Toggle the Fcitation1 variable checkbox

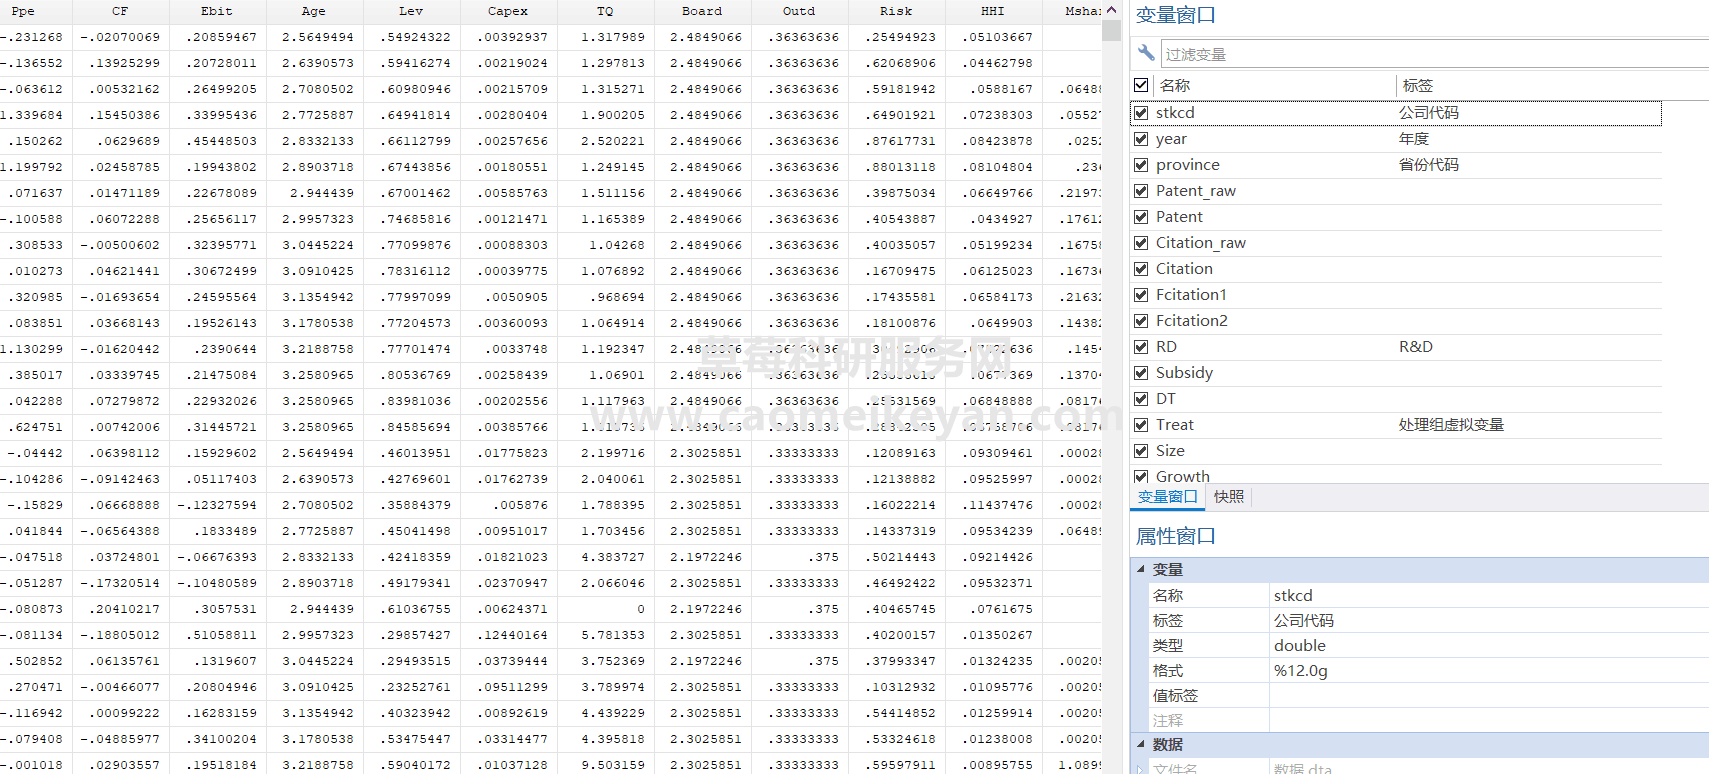(1141, 295)
